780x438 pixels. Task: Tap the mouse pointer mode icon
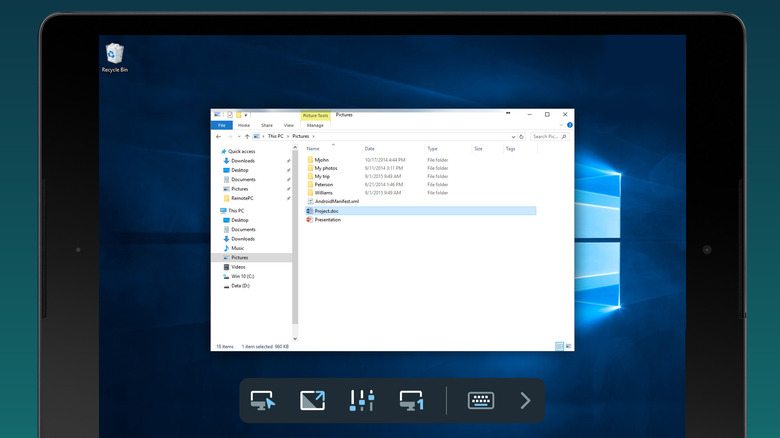tap(263, 401)
